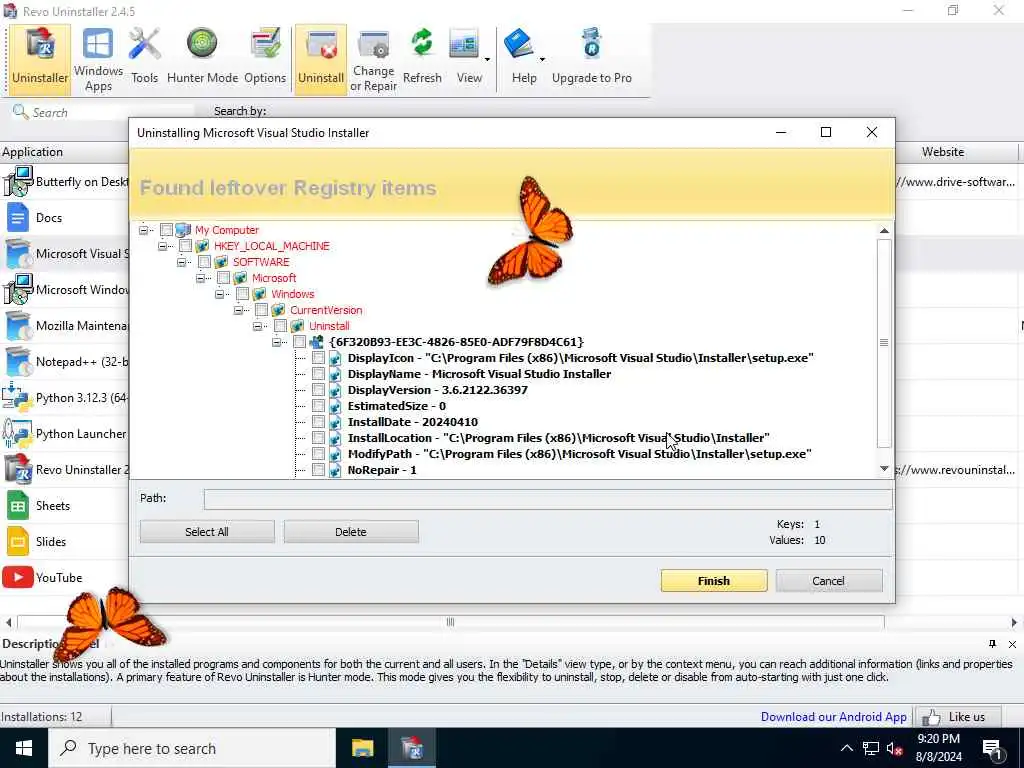Select the Mozilla Maintenance application icon
1024x768 pixels.
[x=18, y=326]
